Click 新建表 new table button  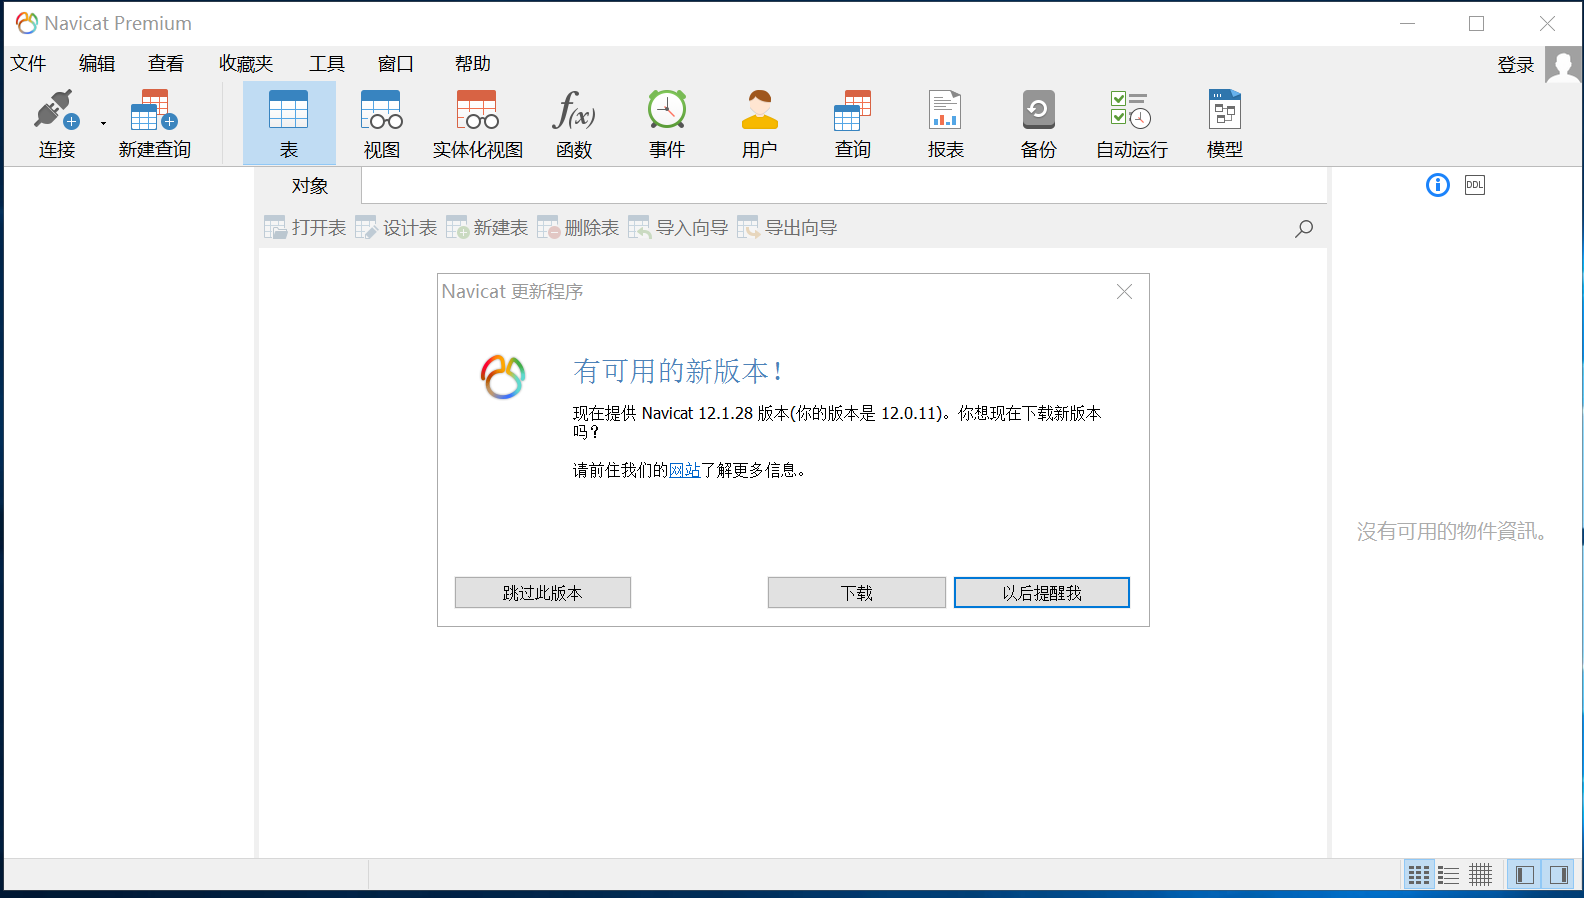pos(487,228)
